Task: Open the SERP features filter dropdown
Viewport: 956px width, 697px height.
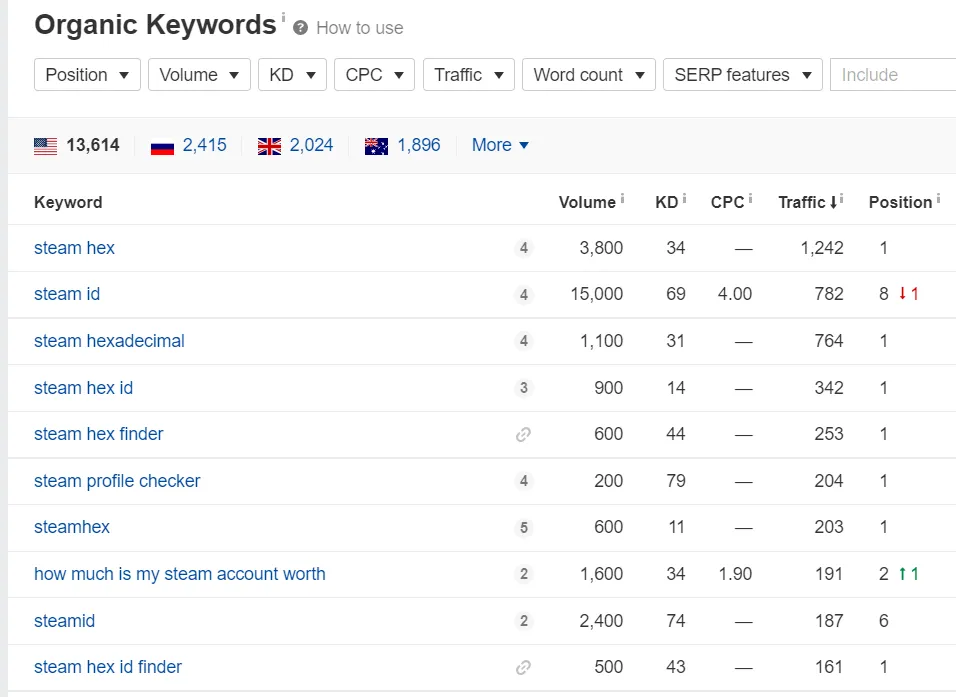Action: tap(743, 74)
